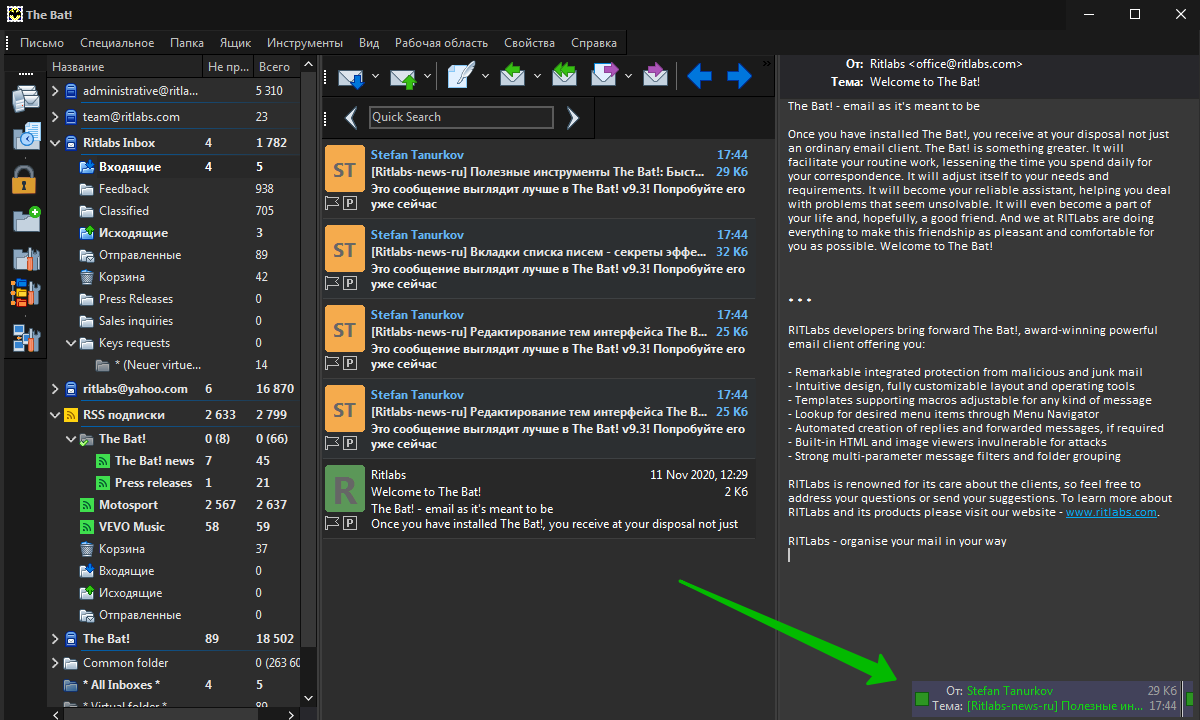Collapse the RSS подписки tree
The width and height of the screenshot is (1200, 720).
click(55, 415)
